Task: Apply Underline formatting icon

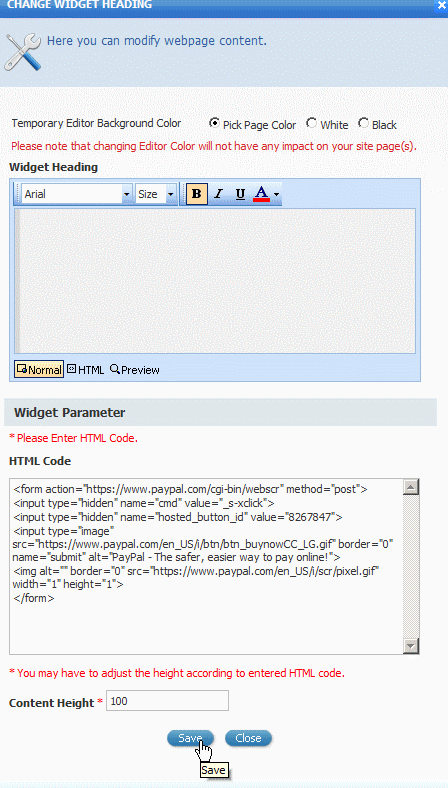Action: 240,194
